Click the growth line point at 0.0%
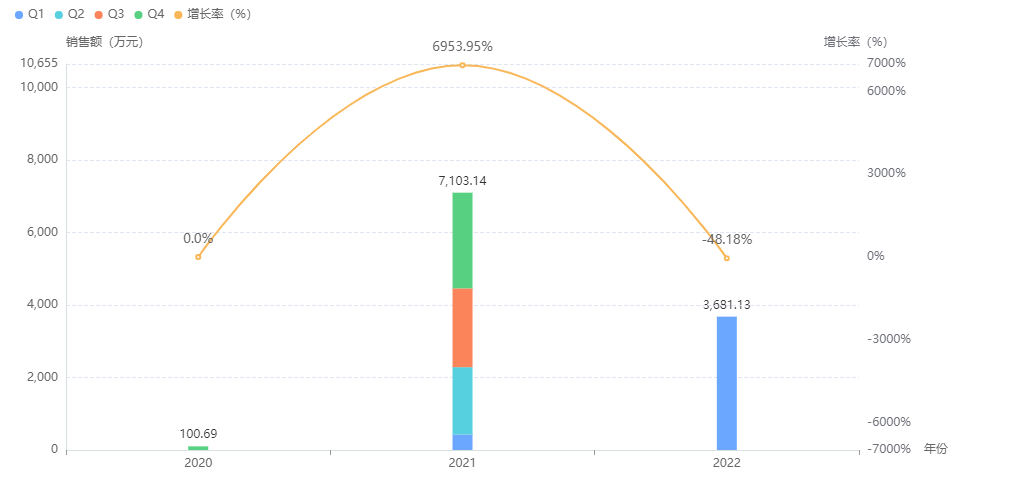1031x480 pixels. (x=198, y=257)
